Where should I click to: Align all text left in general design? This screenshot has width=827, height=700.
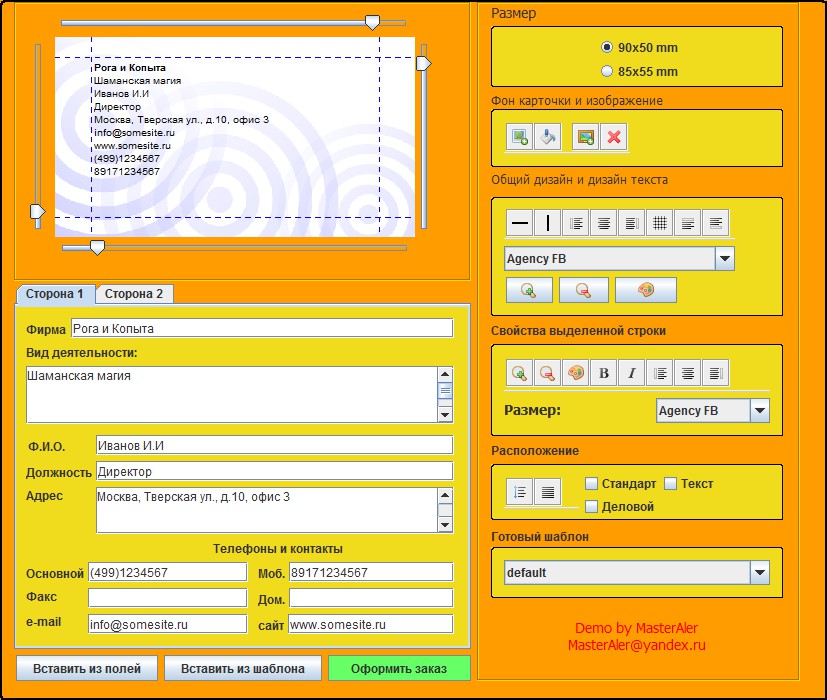coord(576,223)
